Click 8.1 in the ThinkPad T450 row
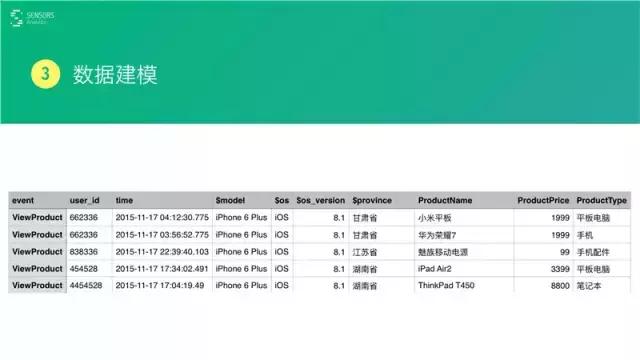 point(339,286)
